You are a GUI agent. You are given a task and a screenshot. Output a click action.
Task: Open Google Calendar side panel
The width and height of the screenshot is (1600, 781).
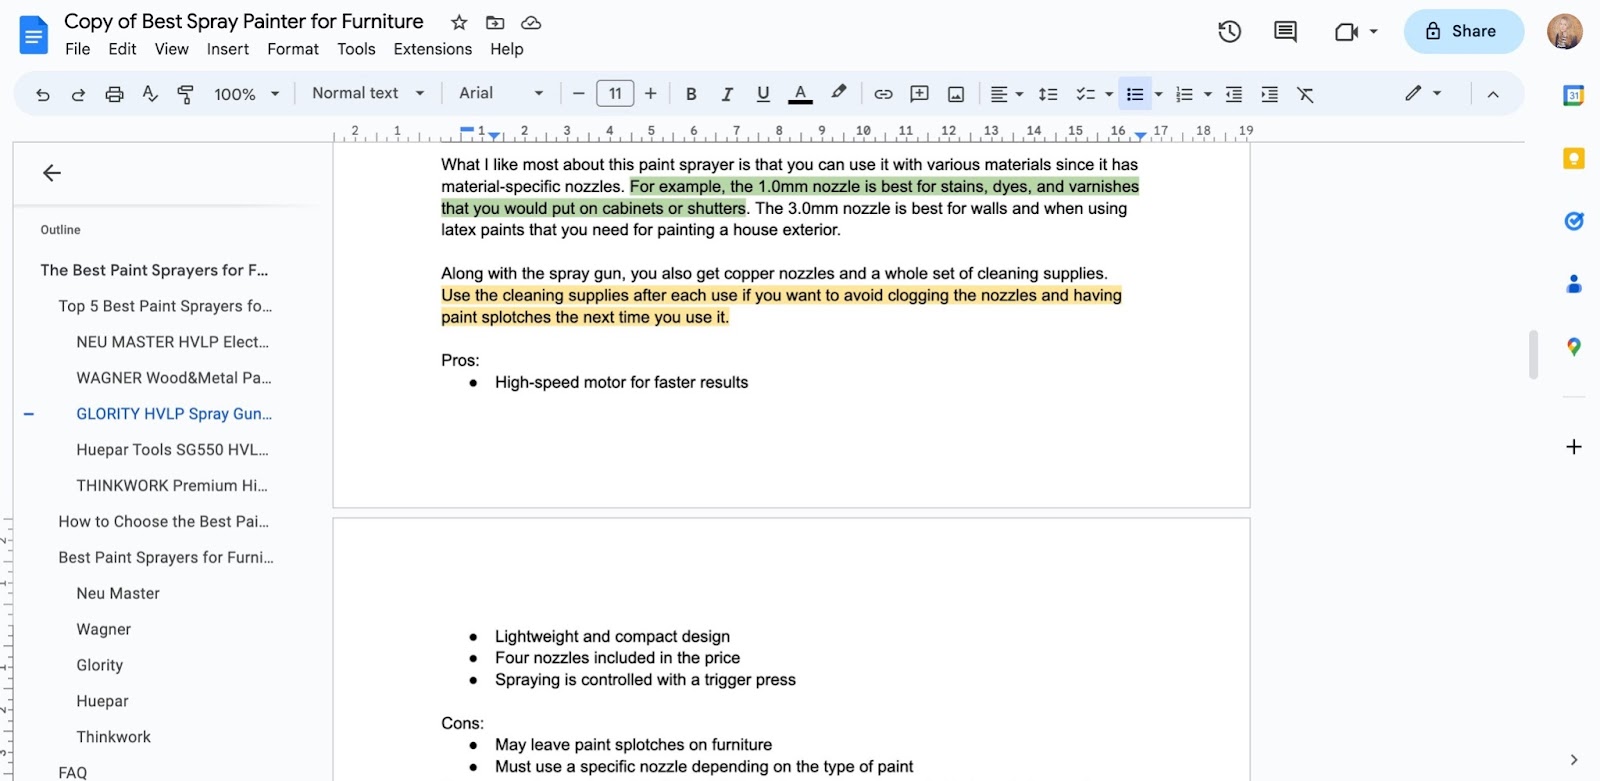pyautogui.click(x=1573, y=96)
